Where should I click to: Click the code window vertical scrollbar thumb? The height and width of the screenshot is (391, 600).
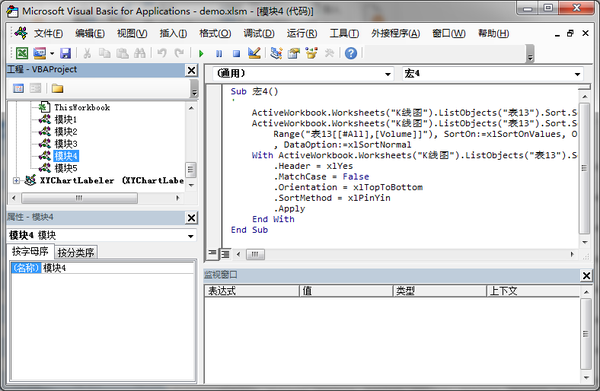click(584, 168)
